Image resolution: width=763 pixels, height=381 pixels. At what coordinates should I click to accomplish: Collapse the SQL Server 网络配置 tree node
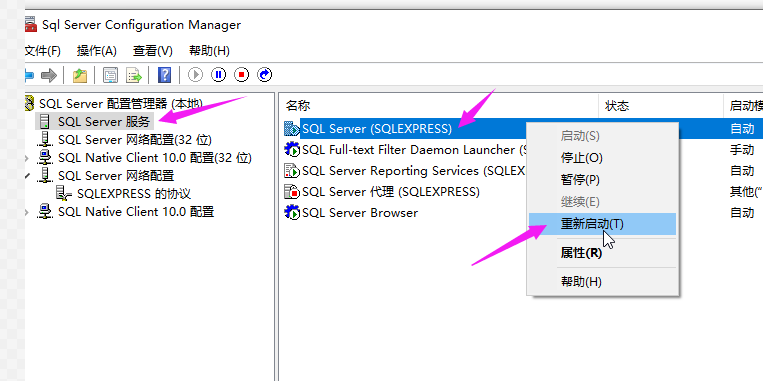pyautogui.click(x=27, y=176)
